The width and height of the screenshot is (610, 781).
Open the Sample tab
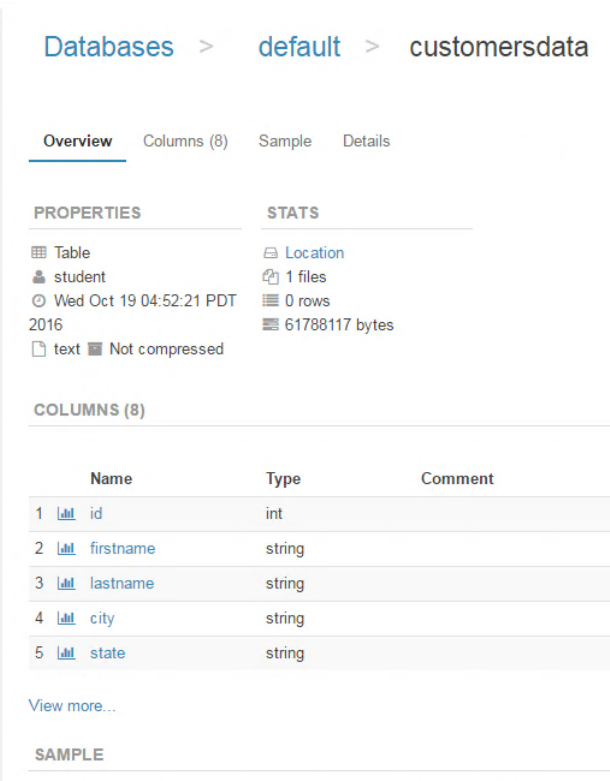[x=285, y=142]
